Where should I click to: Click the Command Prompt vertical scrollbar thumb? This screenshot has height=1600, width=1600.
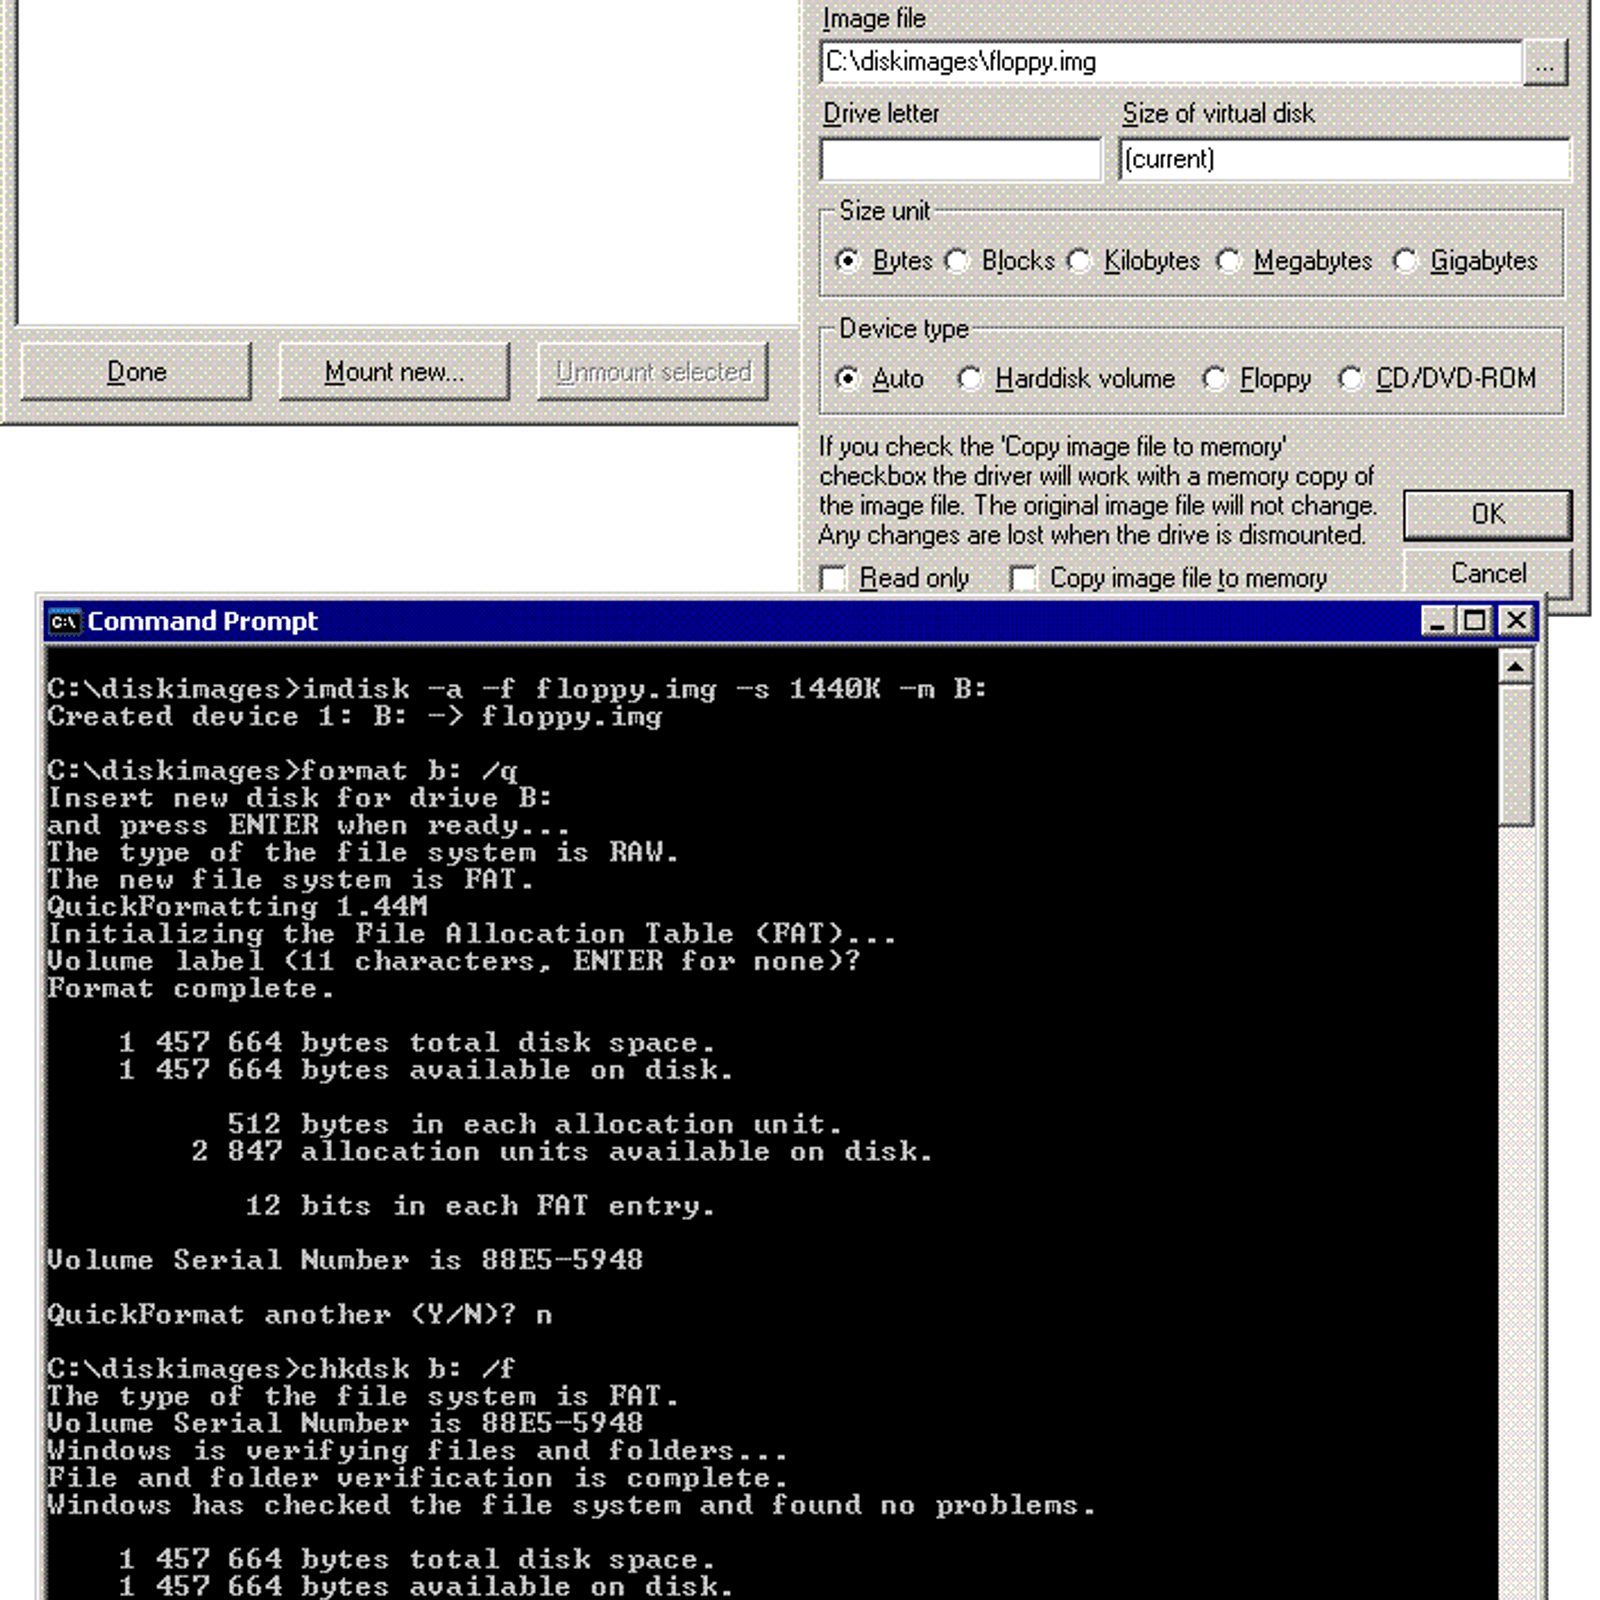click(x=1516, y=755)
